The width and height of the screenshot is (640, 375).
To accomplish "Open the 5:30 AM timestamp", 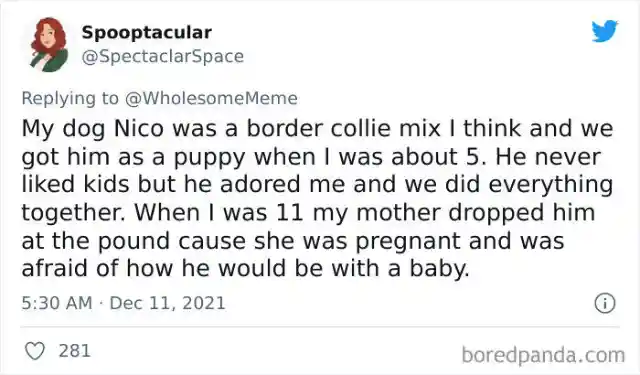I will [x=57, y=303].
